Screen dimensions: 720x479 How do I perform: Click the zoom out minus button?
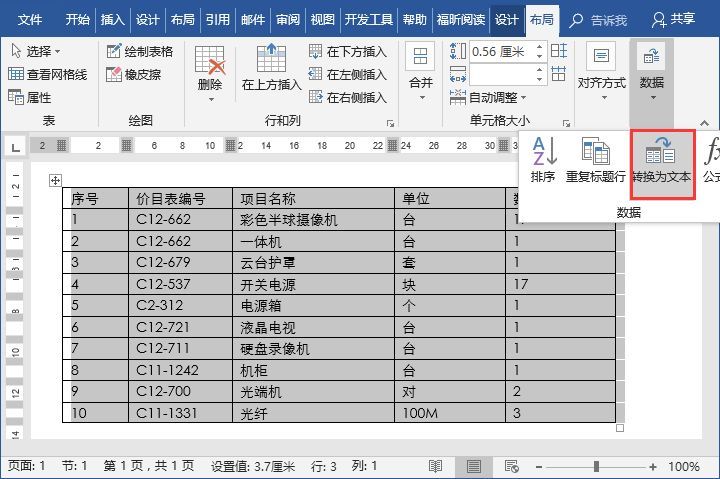pyautogui.click(x=539, y=467)
